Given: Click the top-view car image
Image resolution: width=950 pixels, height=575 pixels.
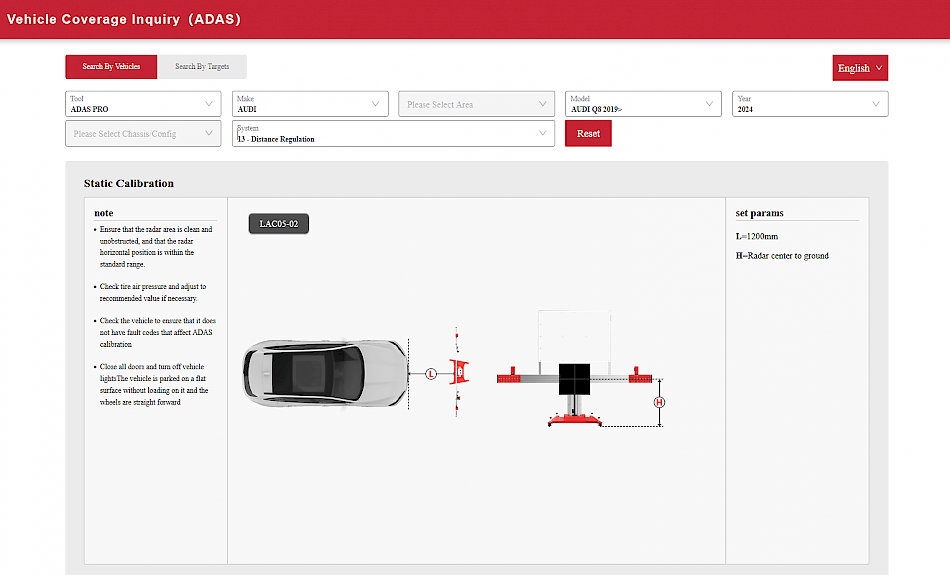Looking at the screenshot, I should pos(320,374).
